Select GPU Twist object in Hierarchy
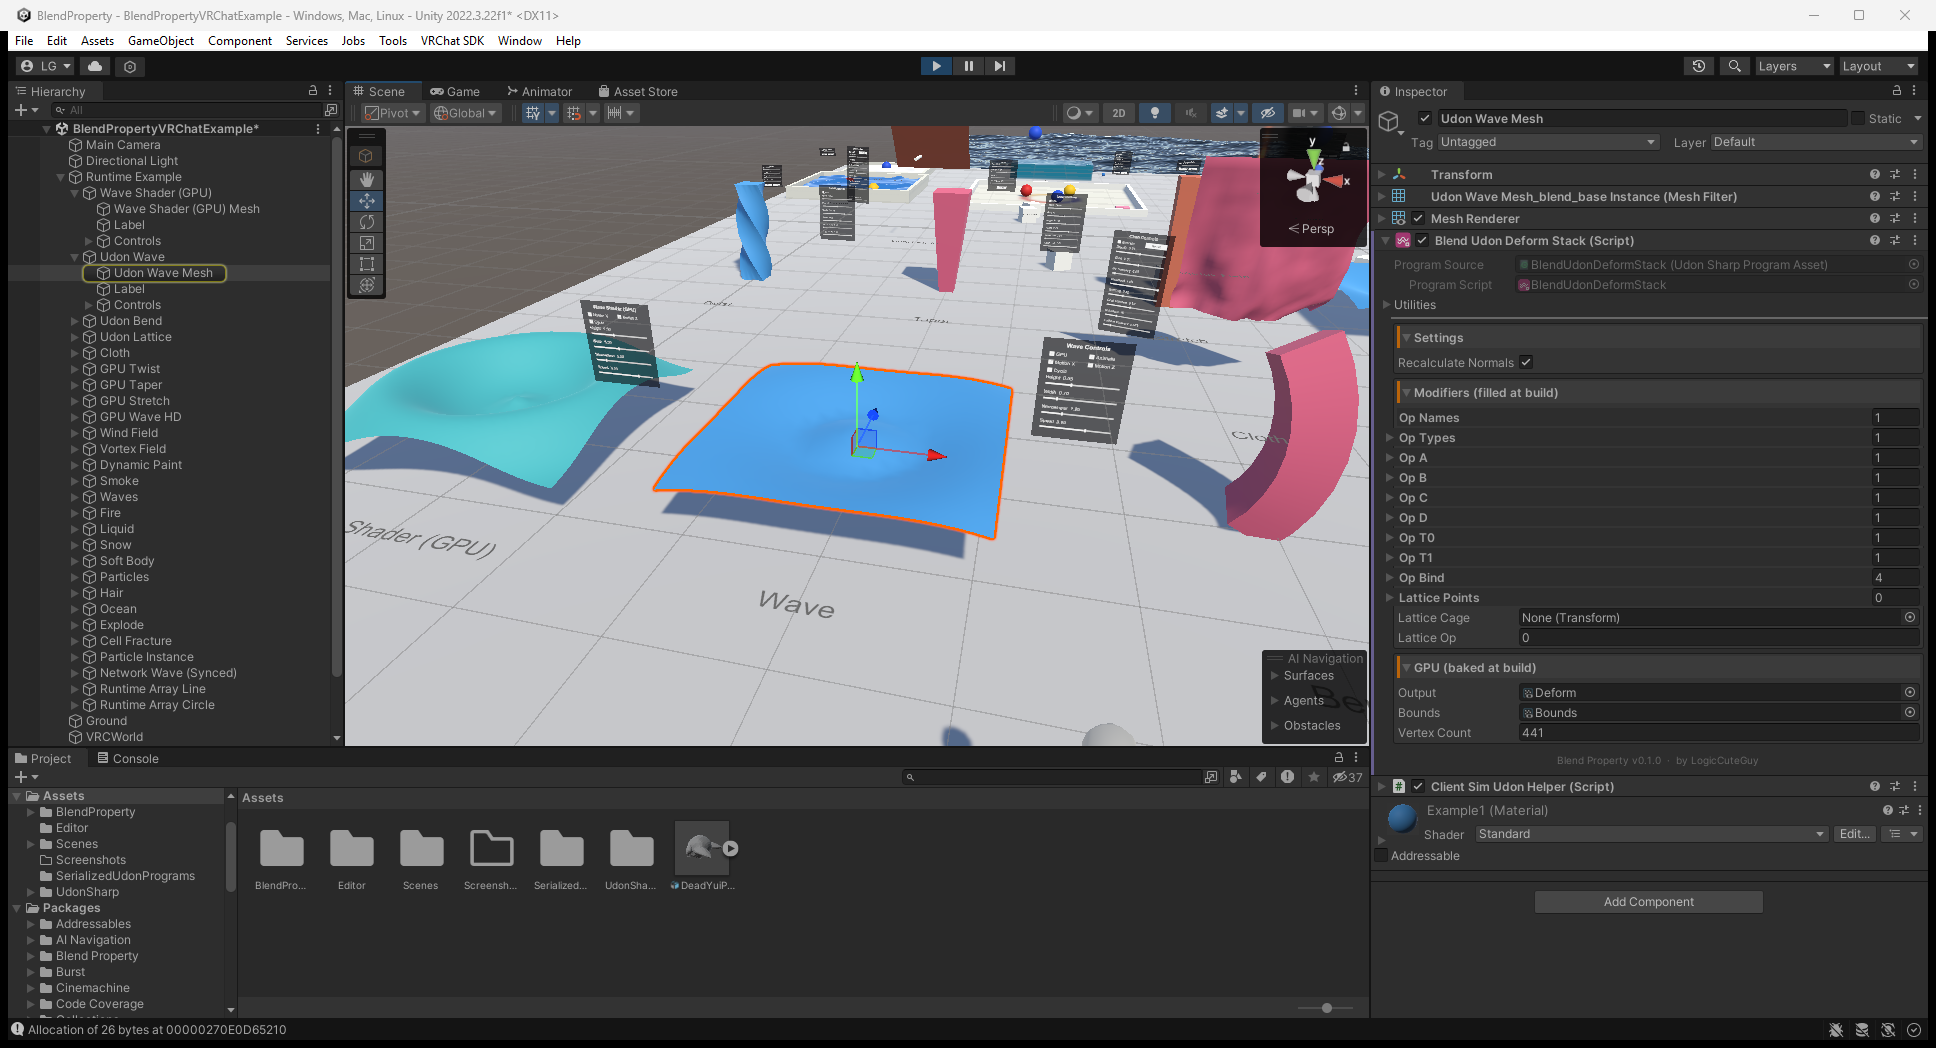1936x1048 pixels. click(x=130, y=369)
